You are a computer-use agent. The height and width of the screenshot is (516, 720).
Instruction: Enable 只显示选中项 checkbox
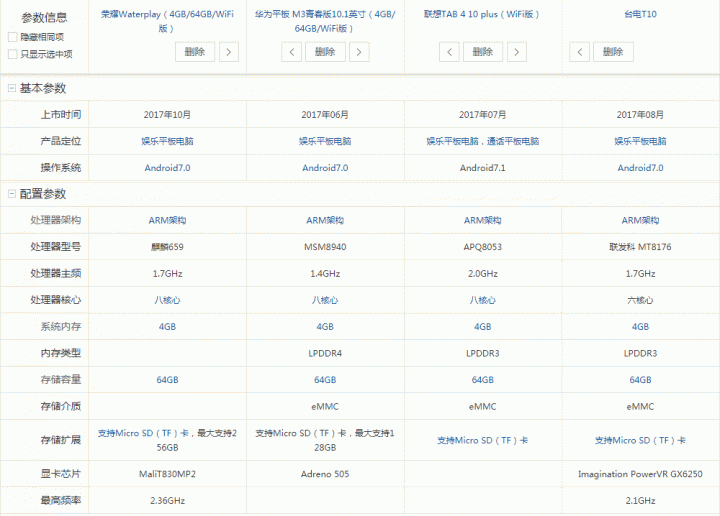click(13, 54)
